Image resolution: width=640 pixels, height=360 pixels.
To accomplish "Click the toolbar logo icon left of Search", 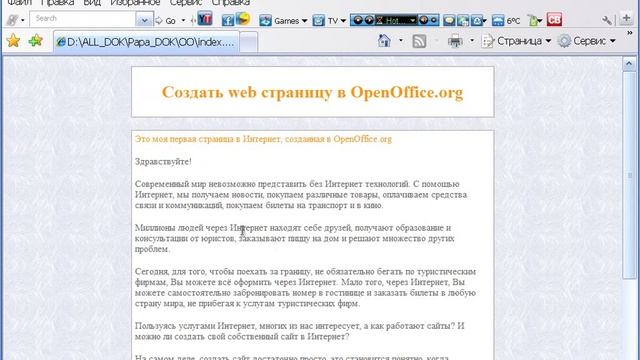I will (x=12, y=20).
